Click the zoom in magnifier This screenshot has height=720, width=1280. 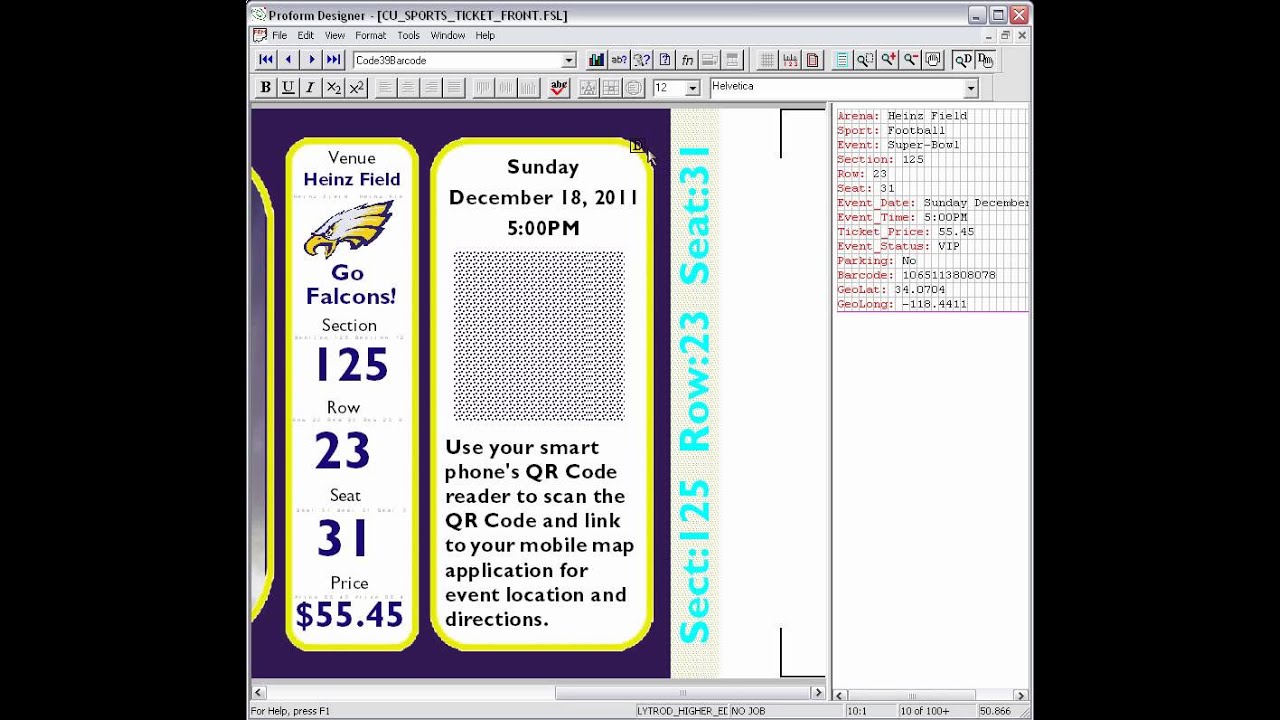click(x=888, y=60)
